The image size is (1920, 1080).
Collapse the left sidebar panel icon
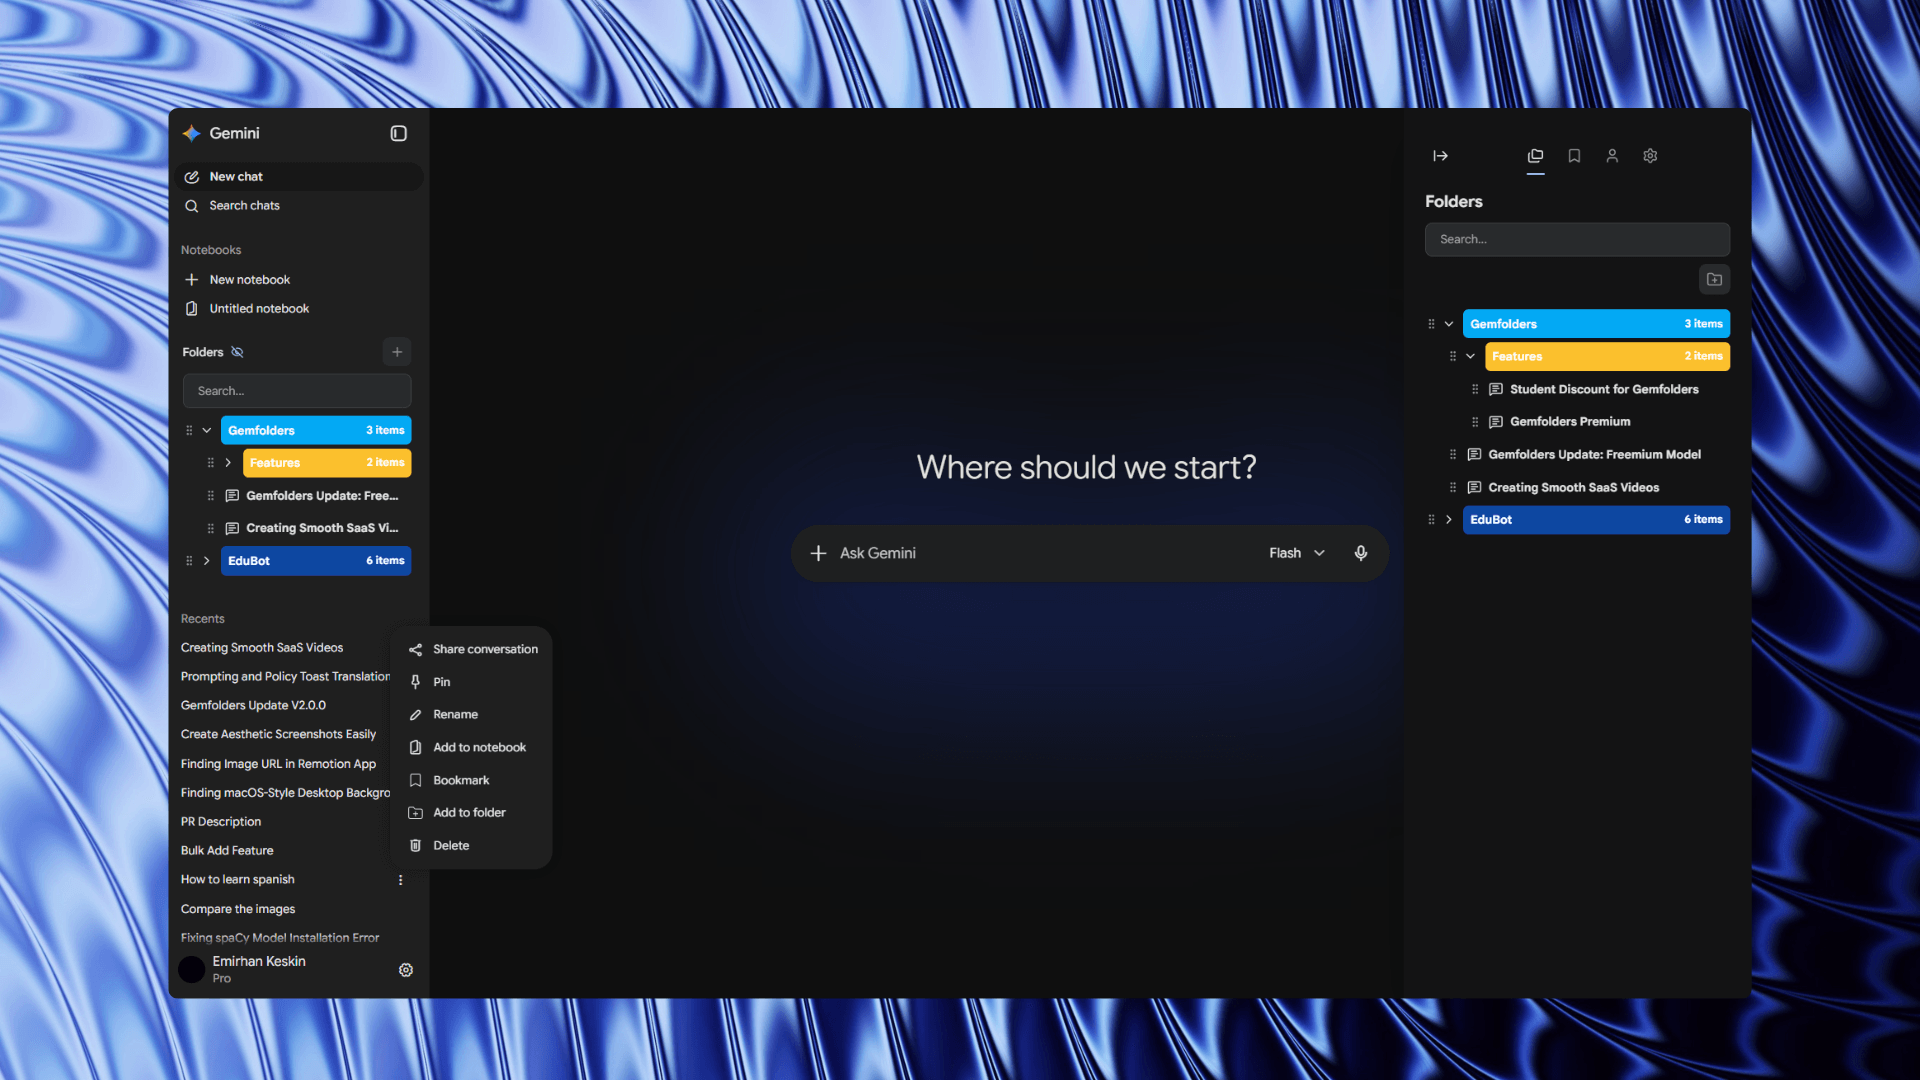point(398,133)
